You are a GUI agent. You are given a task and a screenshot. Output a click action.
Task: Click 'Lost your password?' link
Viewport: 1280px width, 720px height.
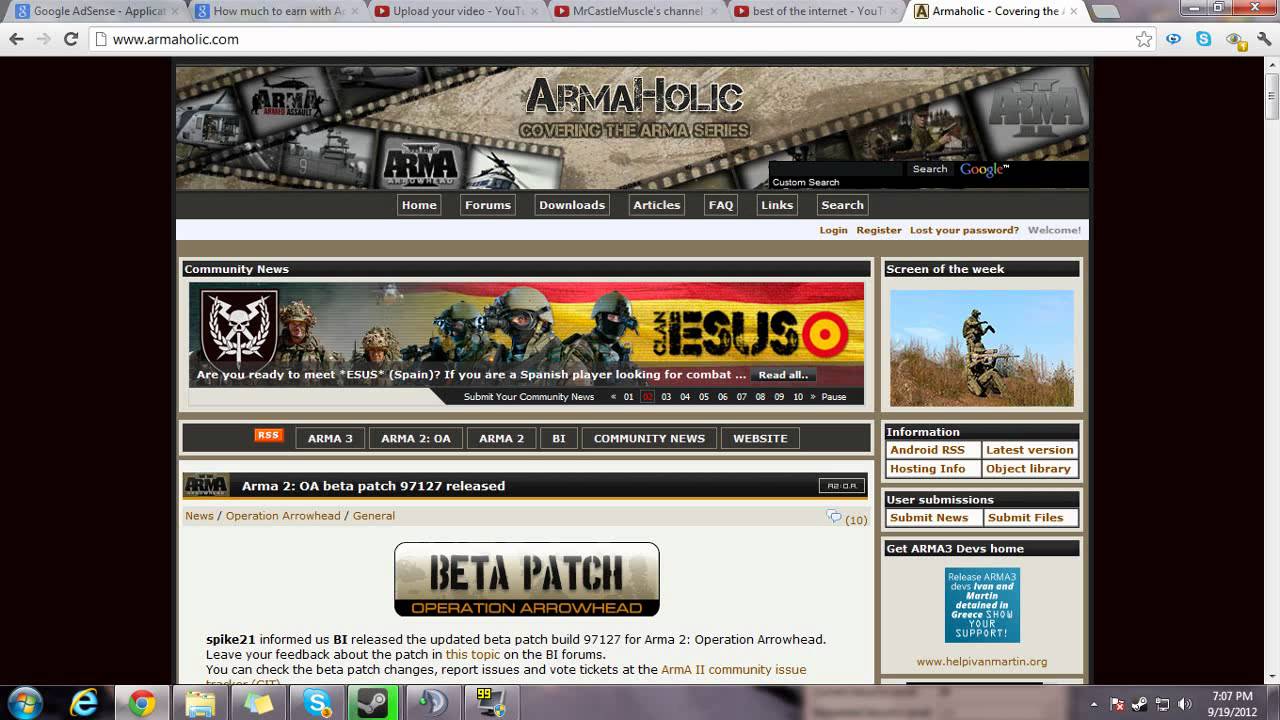point(964,230)
